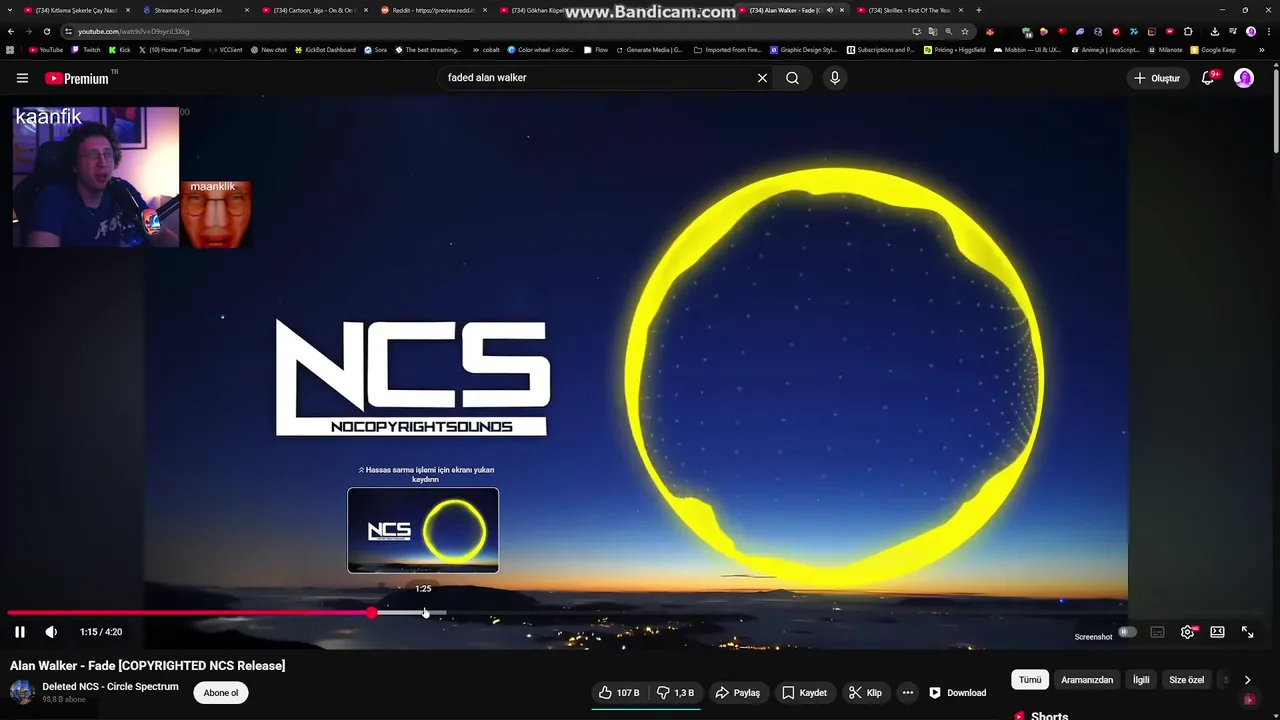The image size is (1280, 720).
Task: Select the Aramanızdan filter chip
Action: tap(1087, 680)
